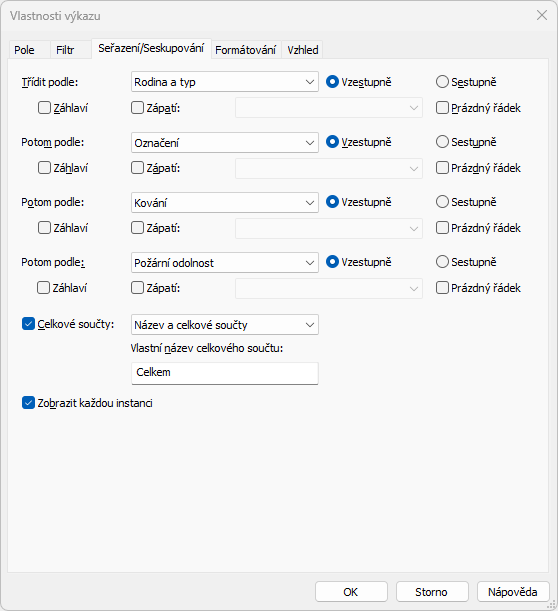Viewport: 558px width, 611px height.
Task: Open the Označení sort field dropdown
Action: tap(225, 143)
